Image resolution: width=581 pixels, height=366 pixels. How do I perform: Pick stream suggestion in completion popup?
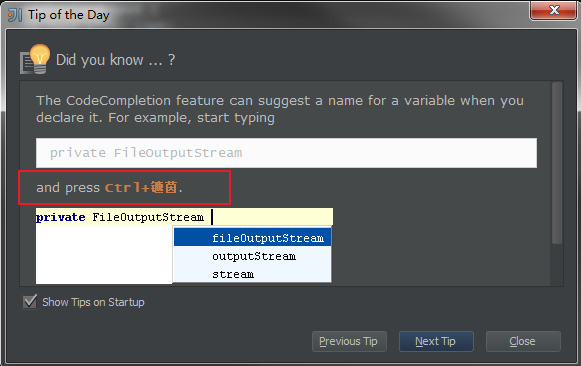(x=252, y=274)
